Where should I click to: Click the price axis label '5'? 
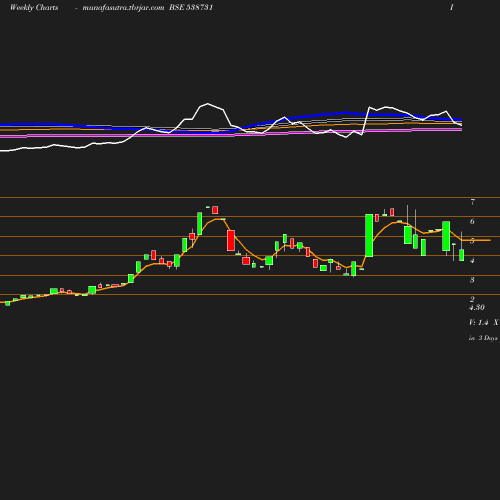point(472,241)
